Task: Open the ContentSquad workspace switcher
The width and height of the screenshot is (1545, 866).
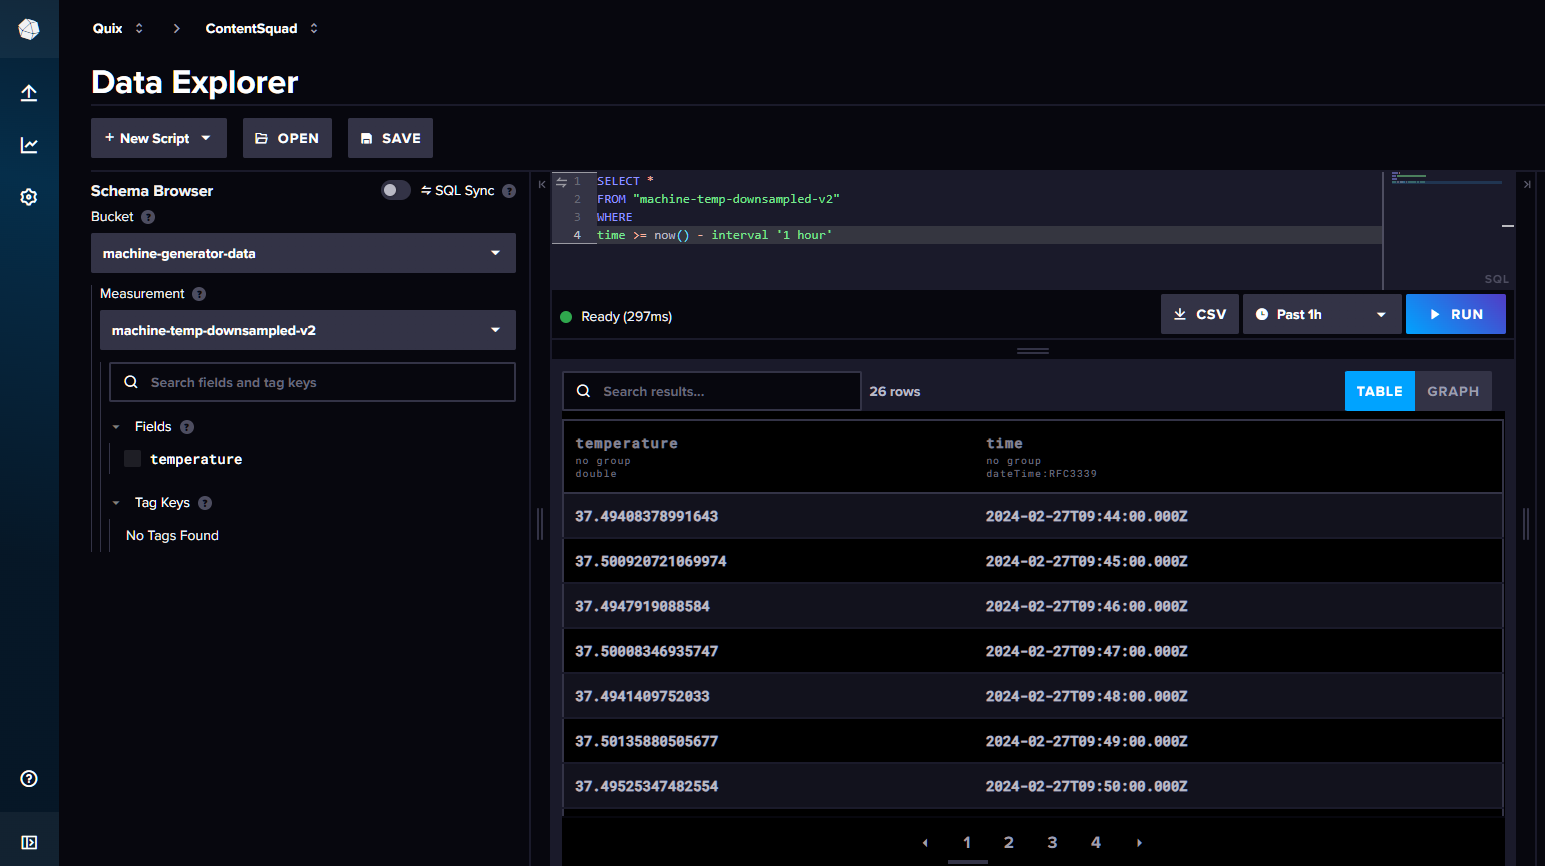Action: (x=313, y=28)
